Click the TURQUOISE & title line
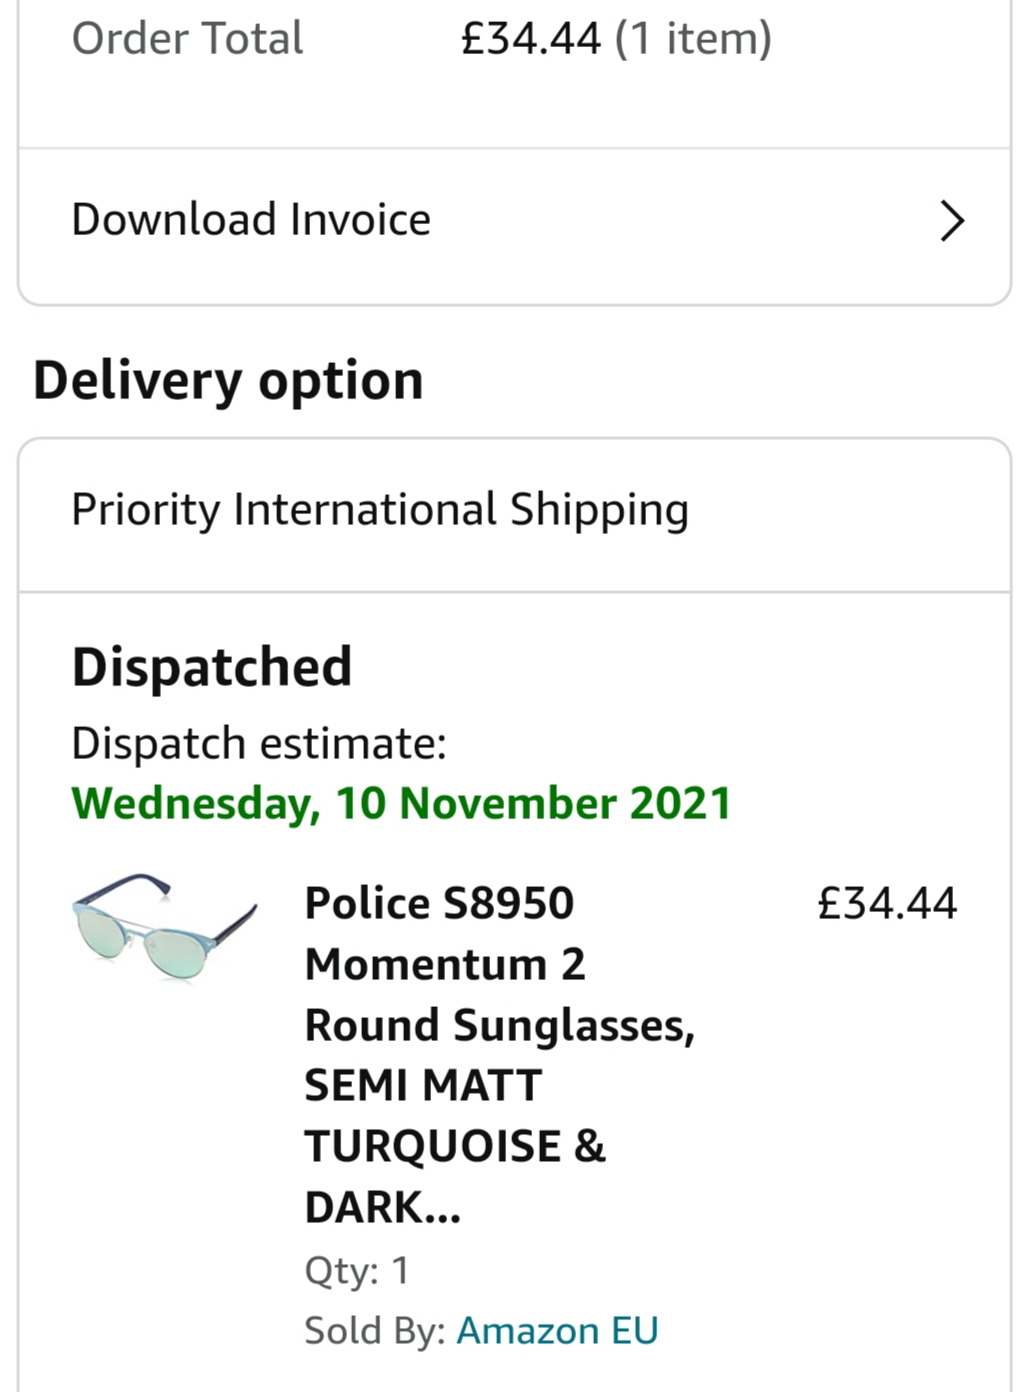This screenshot has height=1392, width=1032. coord(455,1146)
